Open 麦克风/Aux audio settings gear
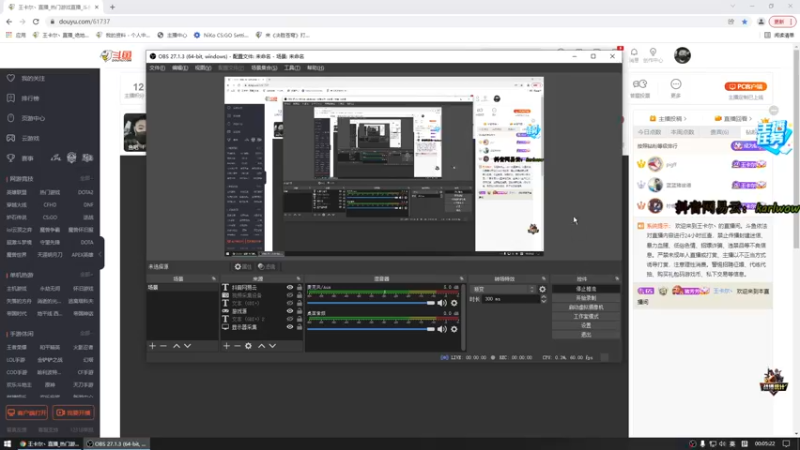Viewport: 800px width, 450px height. (454, 303)
